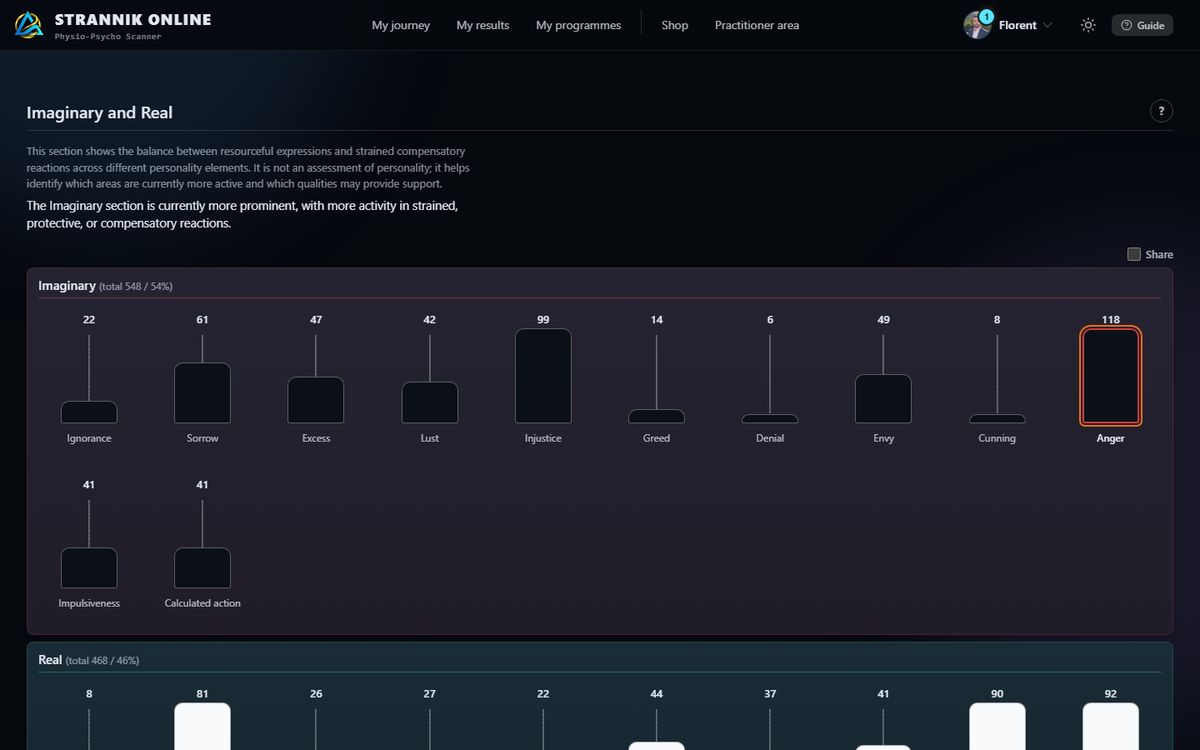Open the Practitioner area
The image size is (1200, 750).
point(757,25)
